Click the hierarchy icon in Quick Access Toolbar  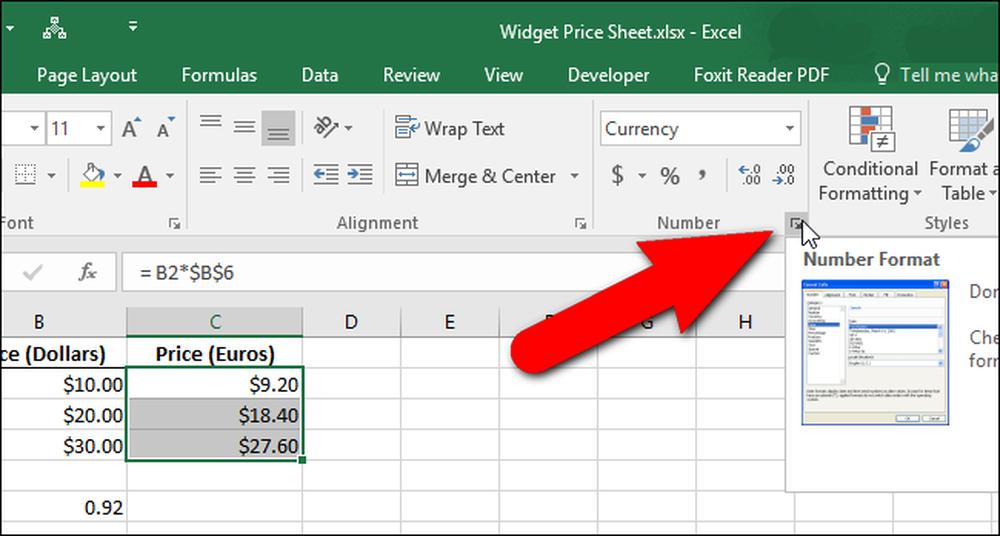click(x=56, y=29)
